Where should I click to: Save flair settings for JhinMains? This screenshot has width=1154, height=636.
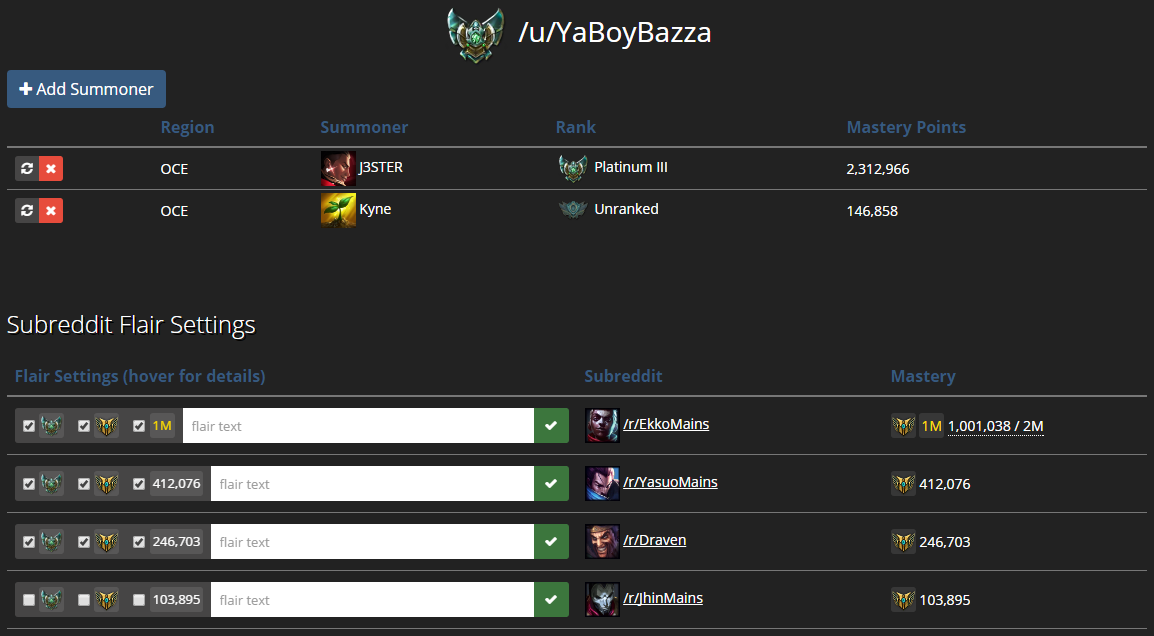551,600
